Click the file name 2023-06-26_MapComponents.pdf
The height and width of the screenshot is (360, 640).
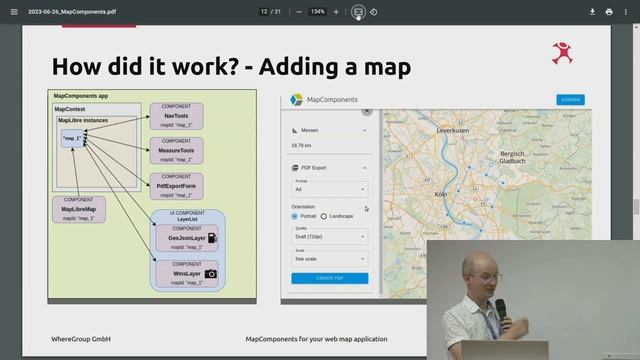[x=72, y=12]
